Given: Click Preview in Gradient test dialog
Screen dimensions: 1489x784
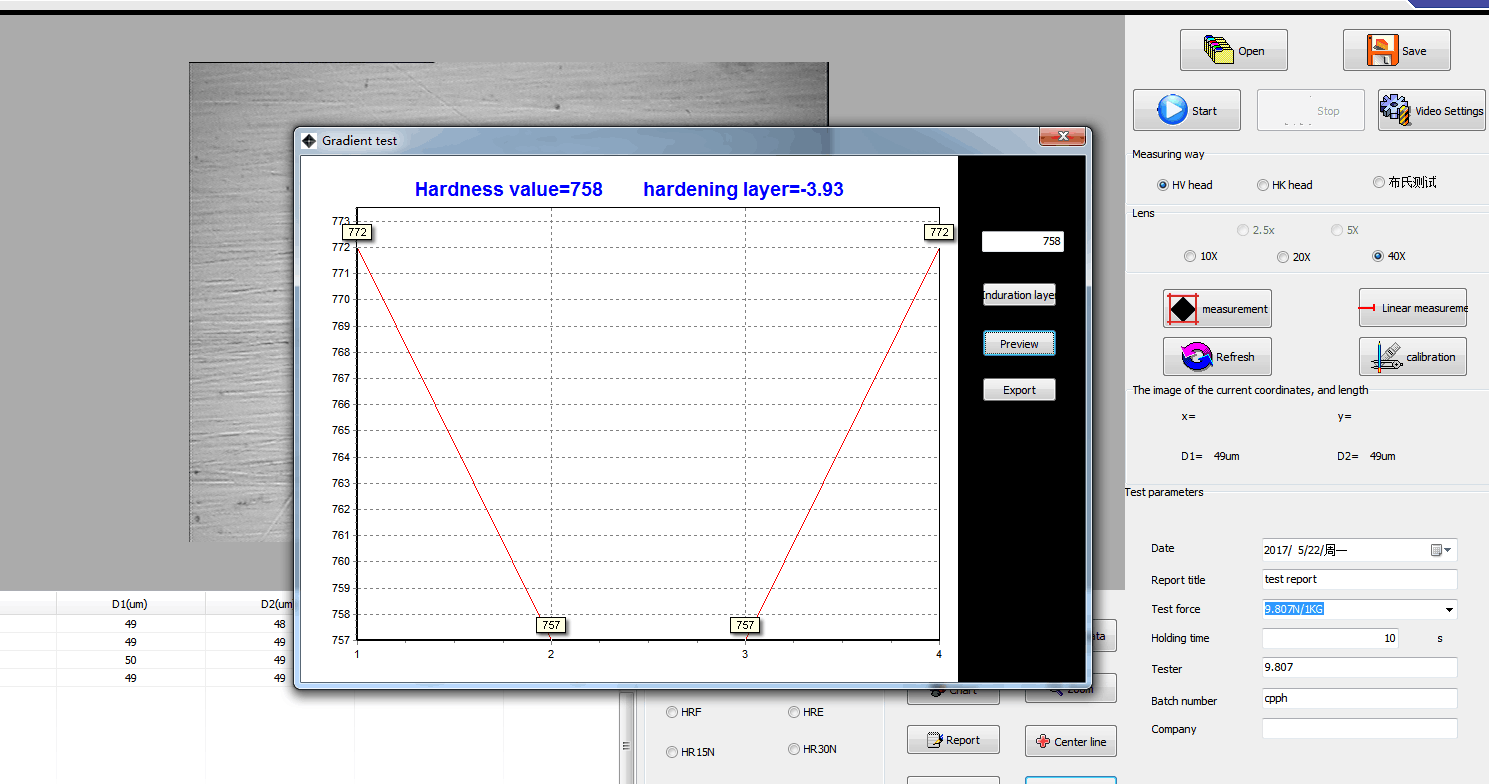Looking at the screenshot, I should [x=1019, y=344].
